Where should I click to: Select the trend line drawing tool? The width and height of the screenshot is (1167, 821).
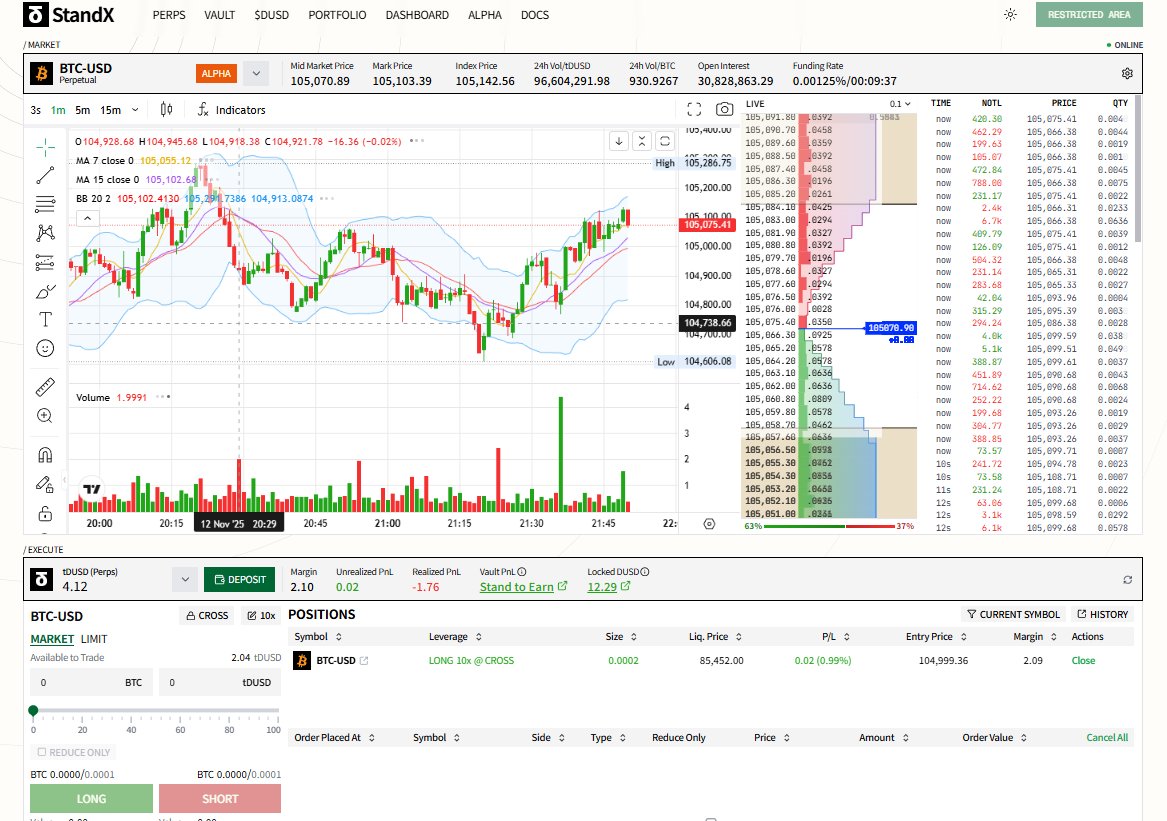(x=45, y=176)
